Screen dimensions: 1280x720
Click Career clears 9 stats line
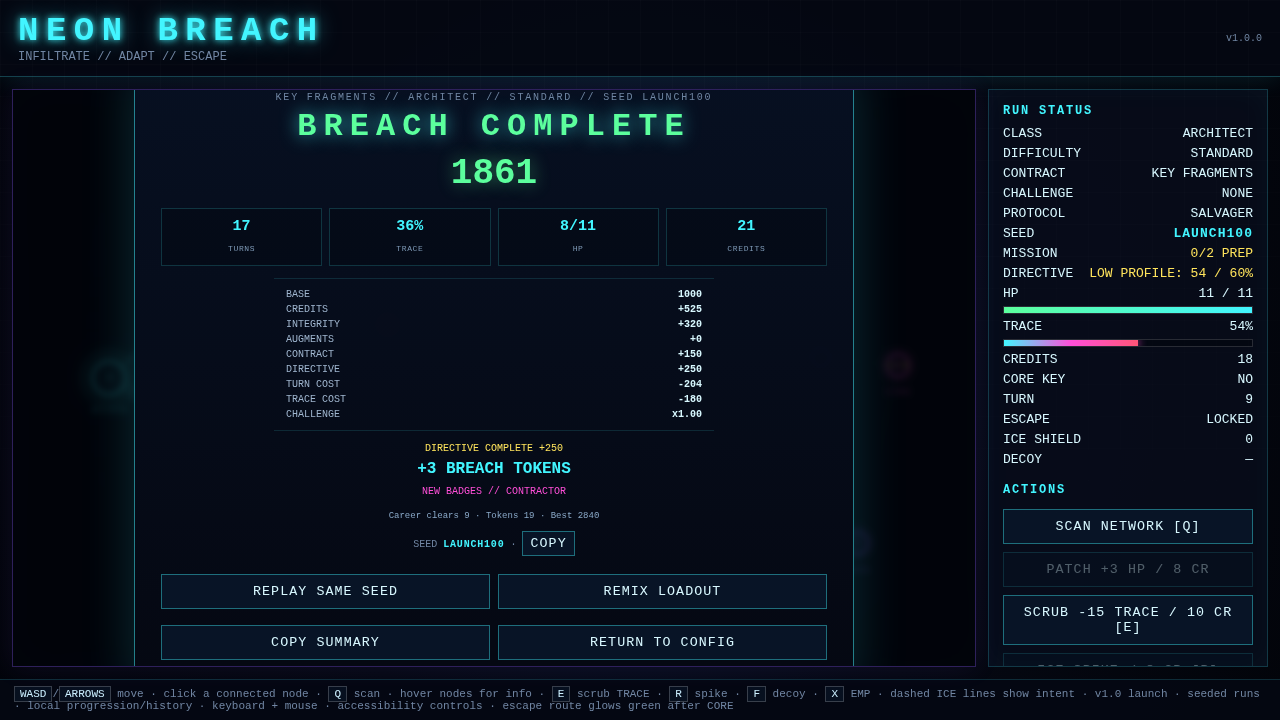pos(494,516)
